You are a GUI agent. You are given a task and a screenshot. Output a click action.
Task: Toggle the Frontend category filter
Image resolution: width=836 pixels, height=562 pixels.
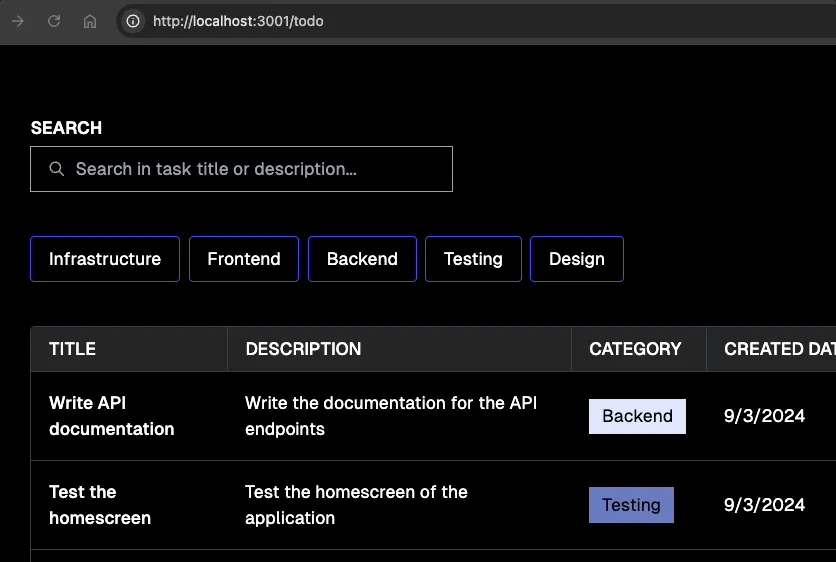point(244,259)
